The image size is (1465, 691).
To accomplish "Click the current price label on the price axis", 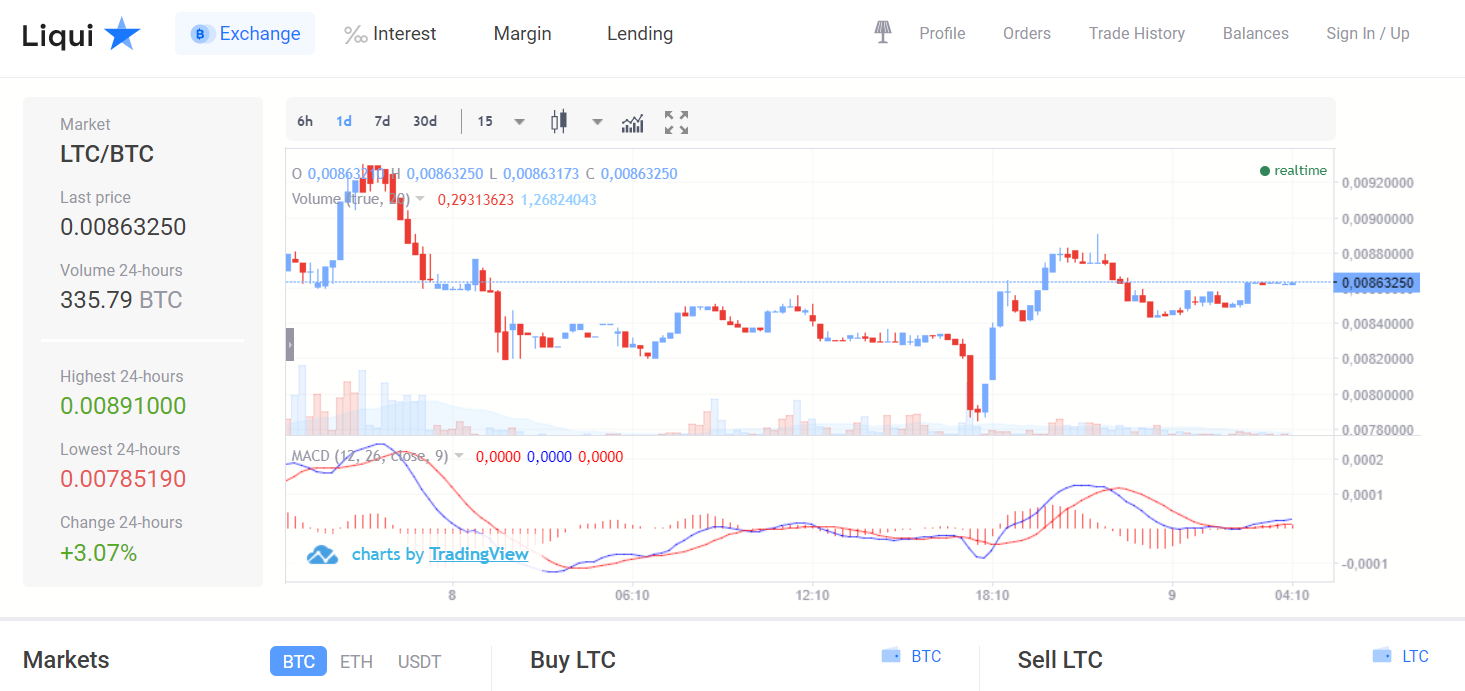I will pyautogui.click(x=1377, y=283).
